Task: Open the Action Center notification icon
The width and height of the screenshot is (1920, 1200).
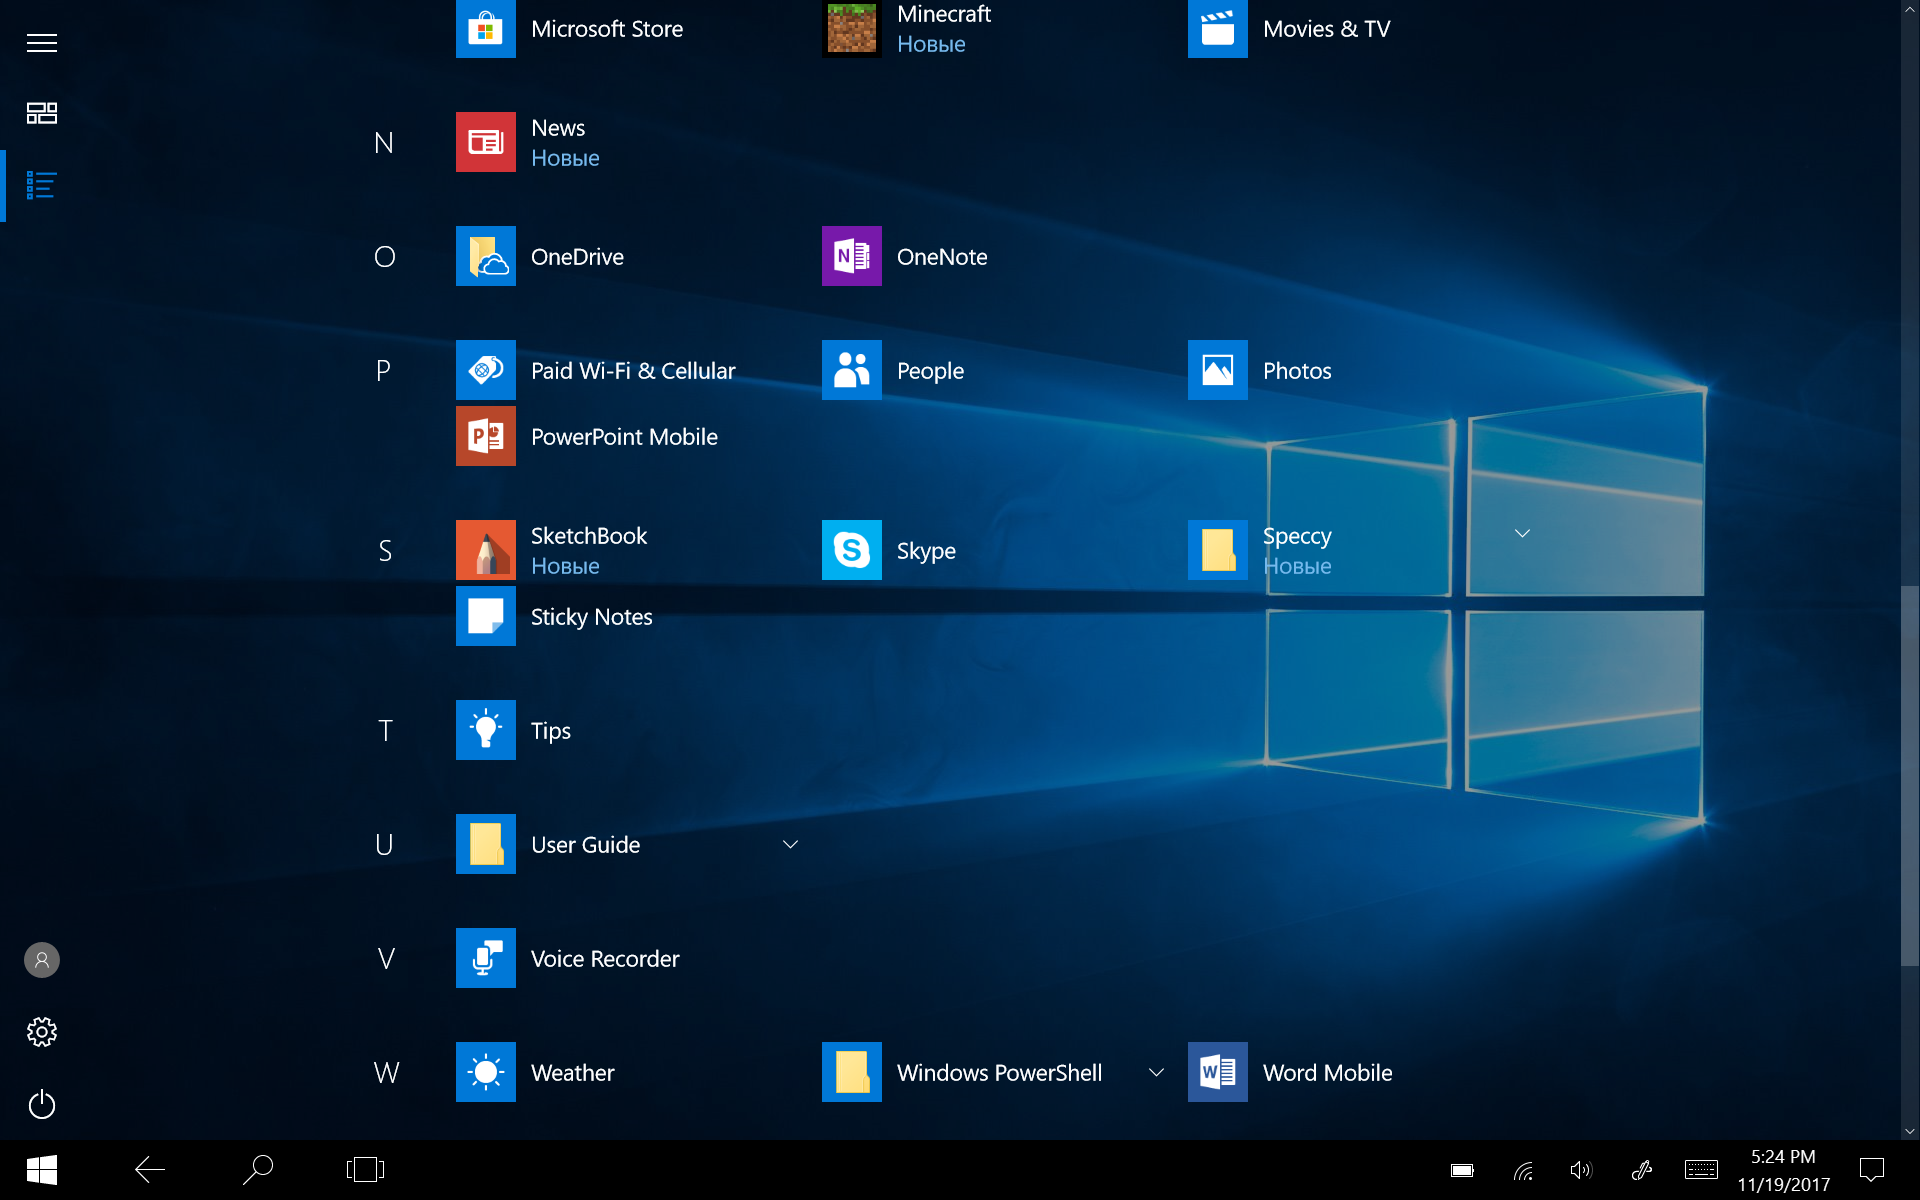Action: (x=1872, y=1169)
